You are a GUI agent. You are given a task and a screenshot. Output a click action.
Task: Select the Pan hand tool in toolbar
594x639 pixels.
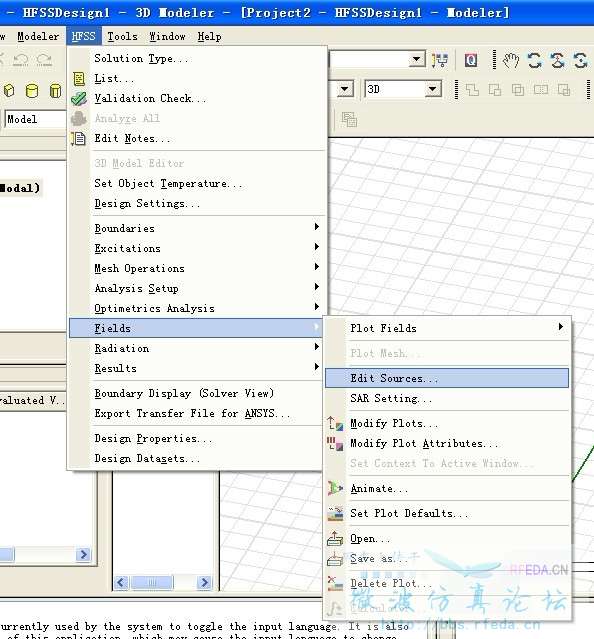511,61
